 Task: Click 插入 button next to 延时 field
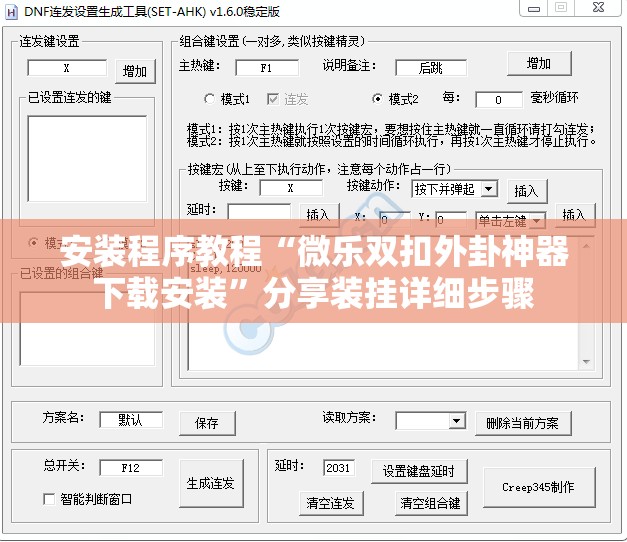tap(319, 215)
